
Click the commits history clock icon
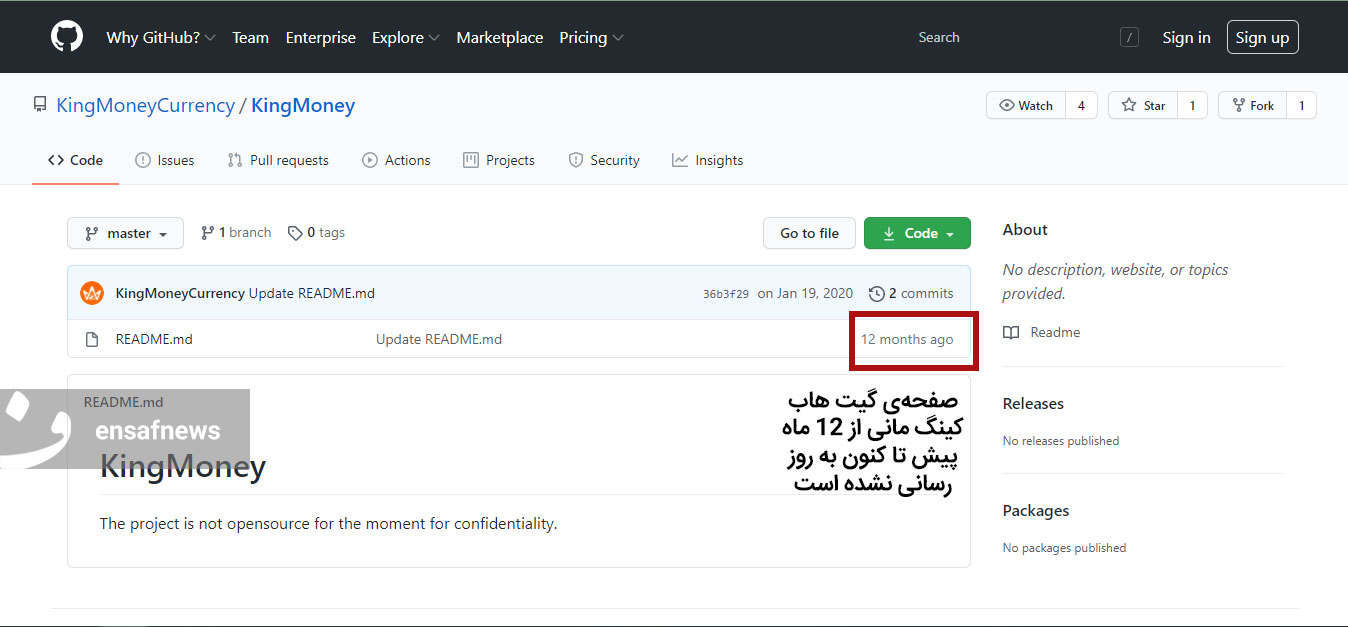876,293
